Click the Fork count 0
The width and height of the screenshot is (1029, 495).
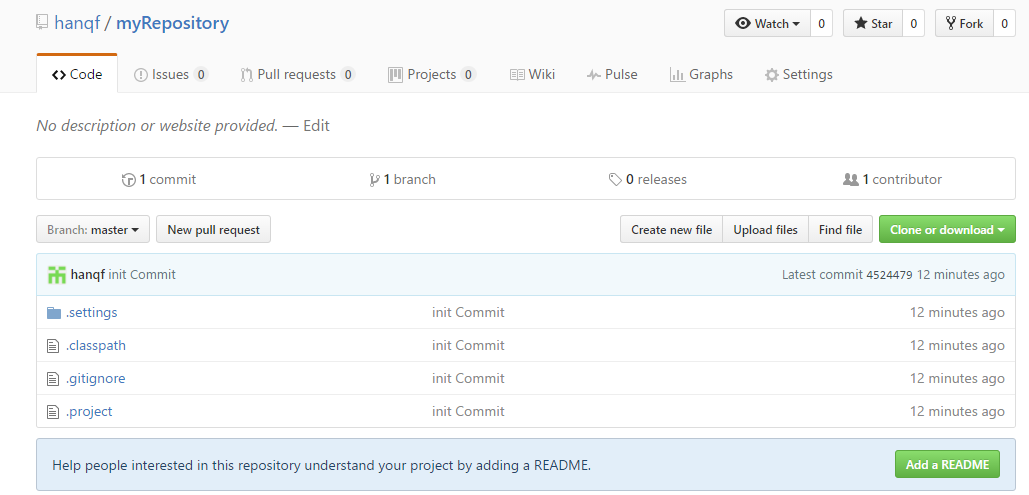point(1005,24)
